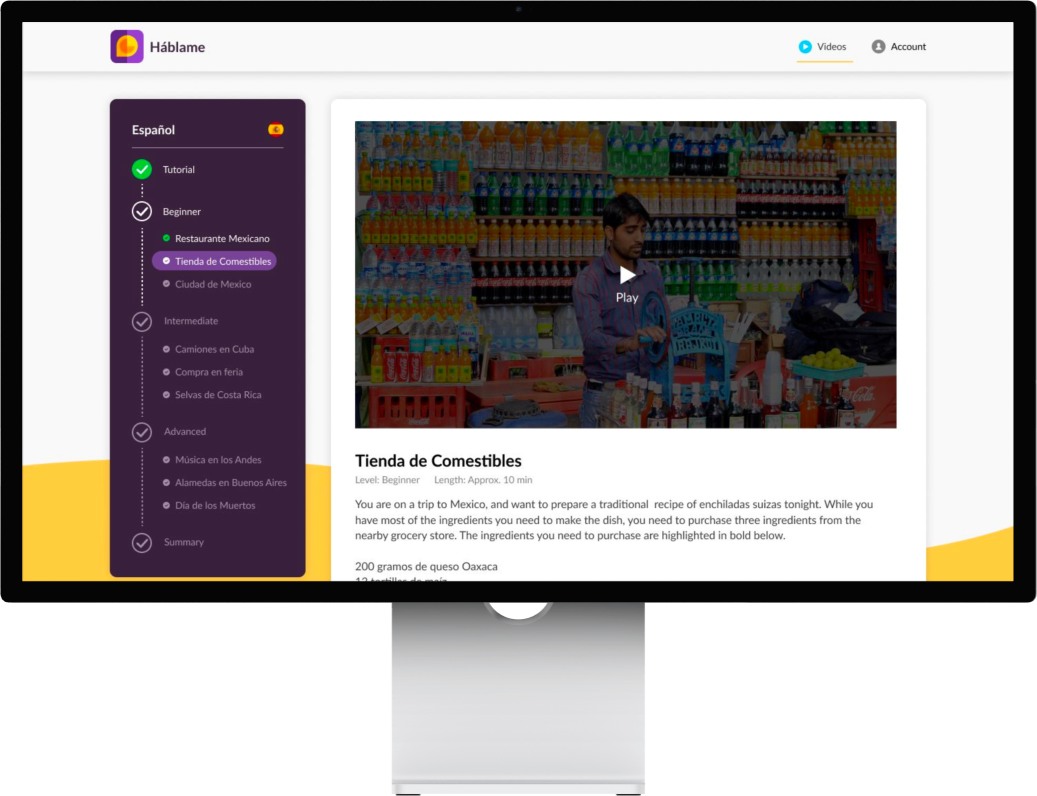Click the blue Videos play icon
Image resolution: width=1037 pixels, height=796 pixels.
click(805, 47)
